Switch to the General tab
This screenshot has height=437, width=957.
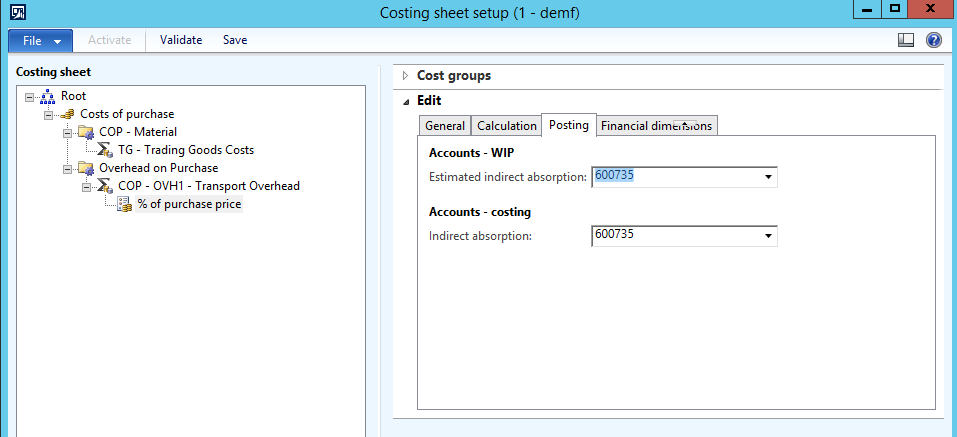click(444, 126)
